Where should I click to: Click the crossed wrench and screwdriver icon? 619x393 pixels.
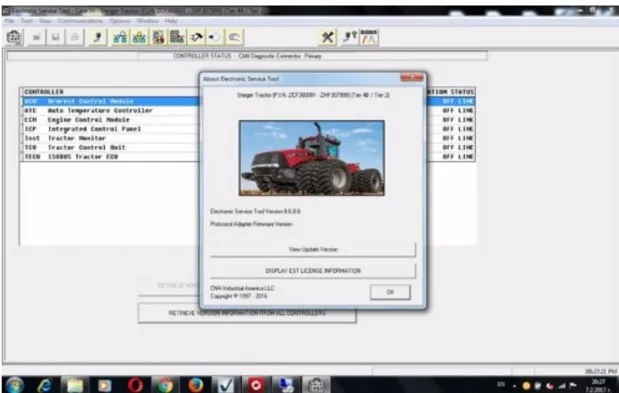click(x=328, y=37)
